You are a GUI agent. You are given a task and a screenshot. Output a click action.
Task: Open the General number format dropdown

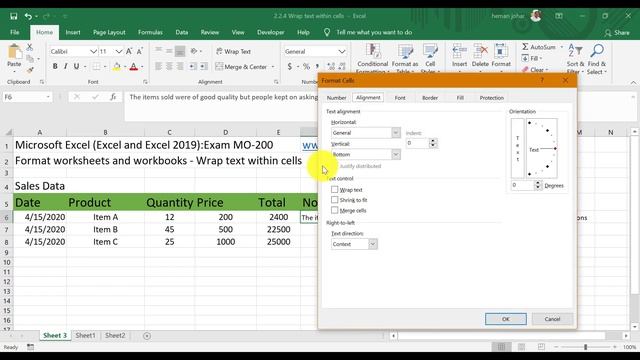(x=342, y=51)
